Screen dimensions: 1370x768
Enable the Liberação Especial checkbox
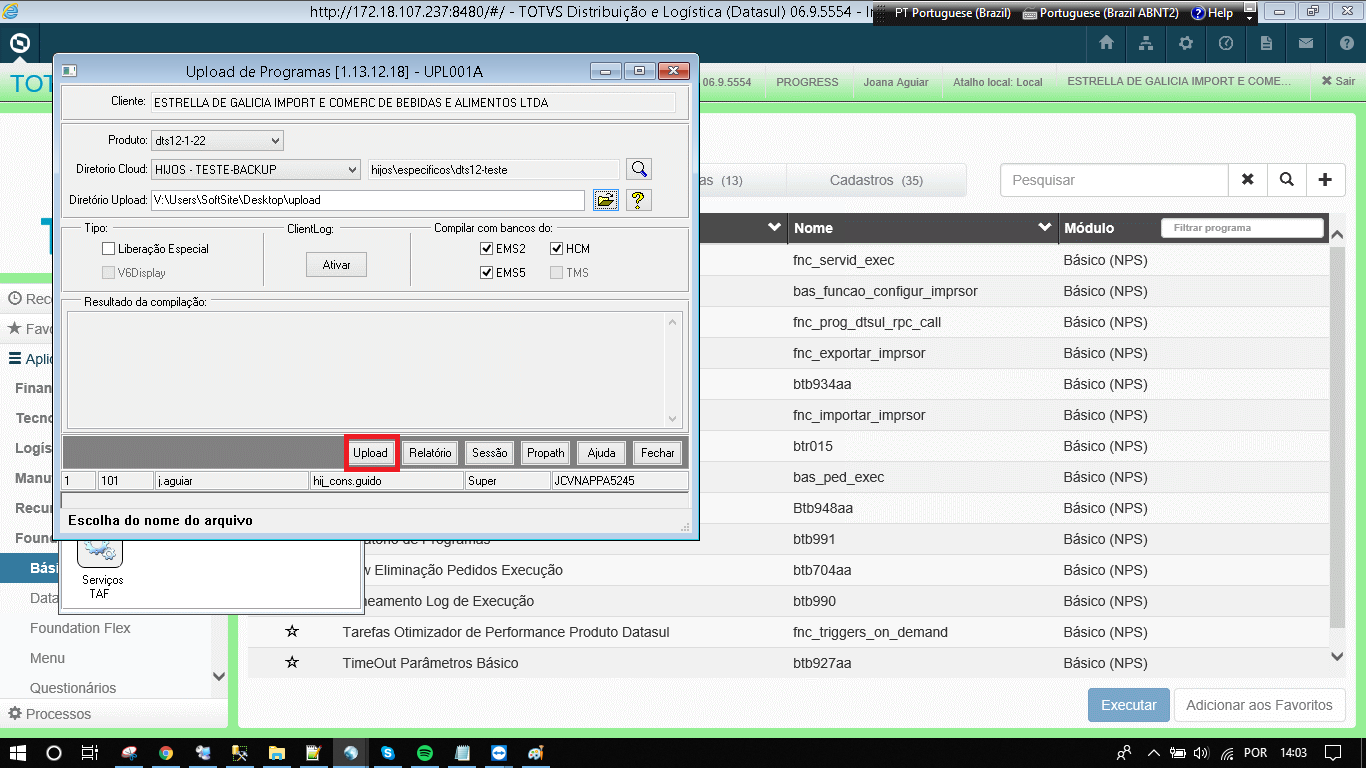point(109,249)
